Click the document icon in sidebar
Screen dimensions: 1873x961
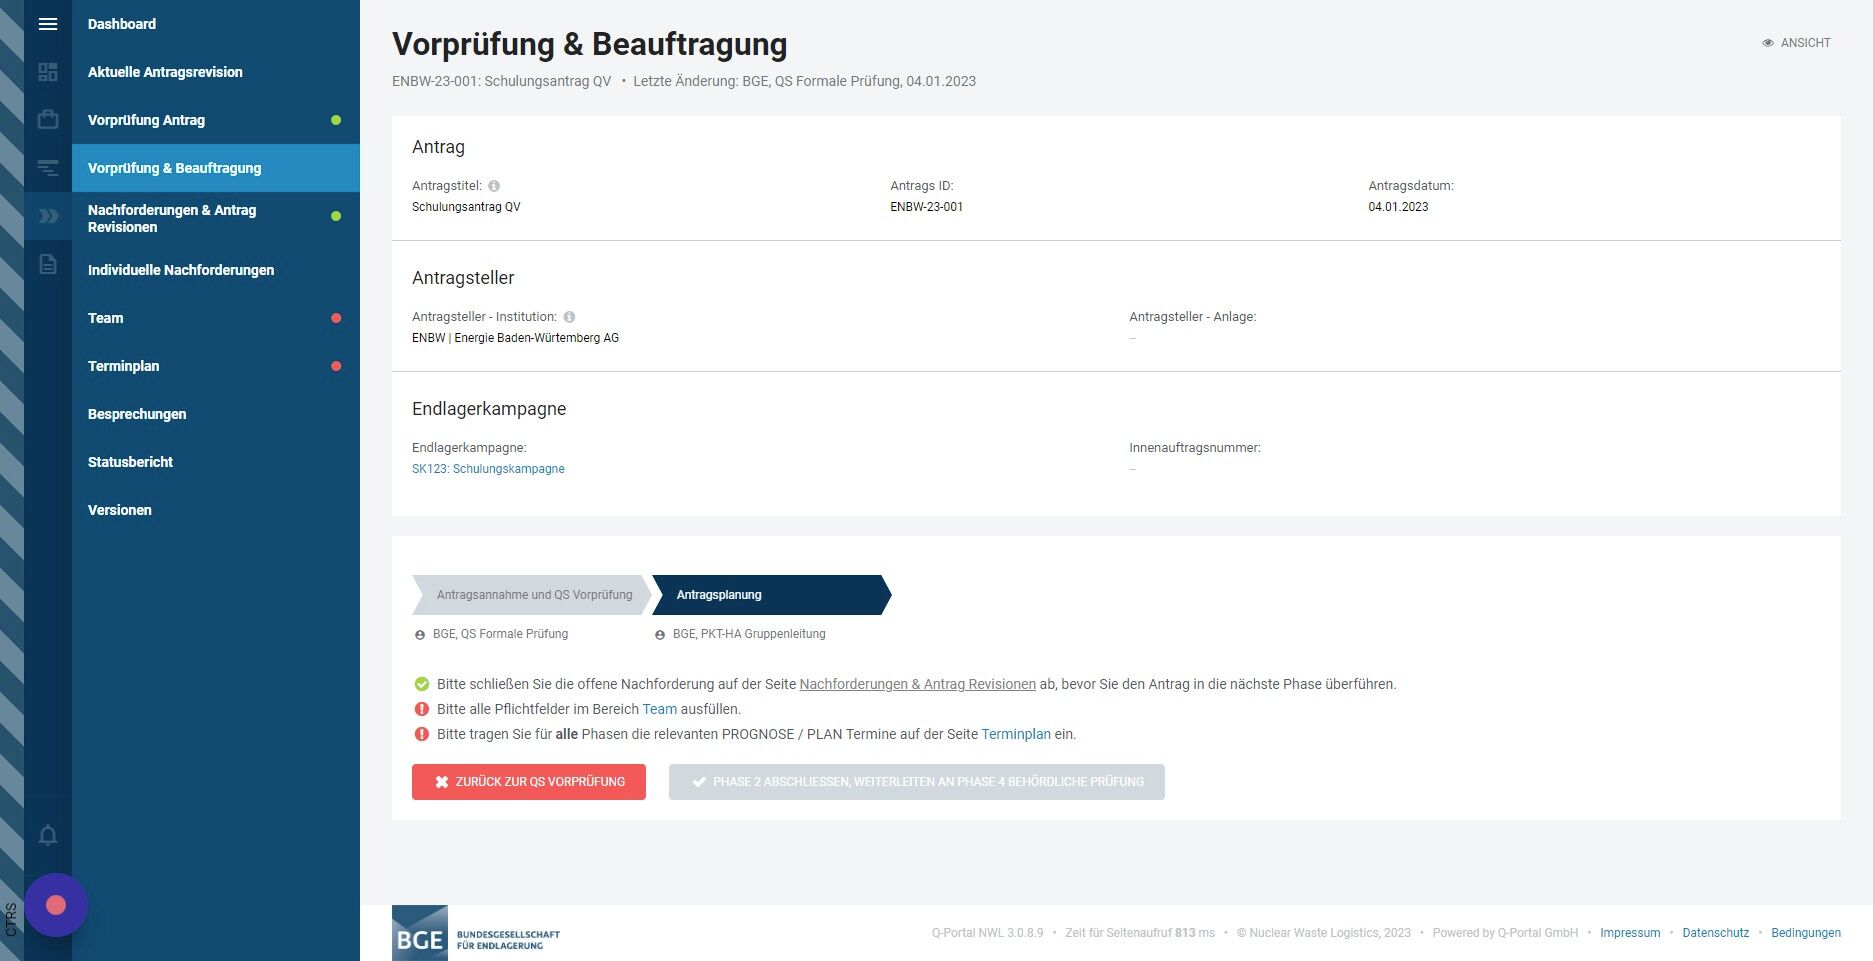[48, 264]
